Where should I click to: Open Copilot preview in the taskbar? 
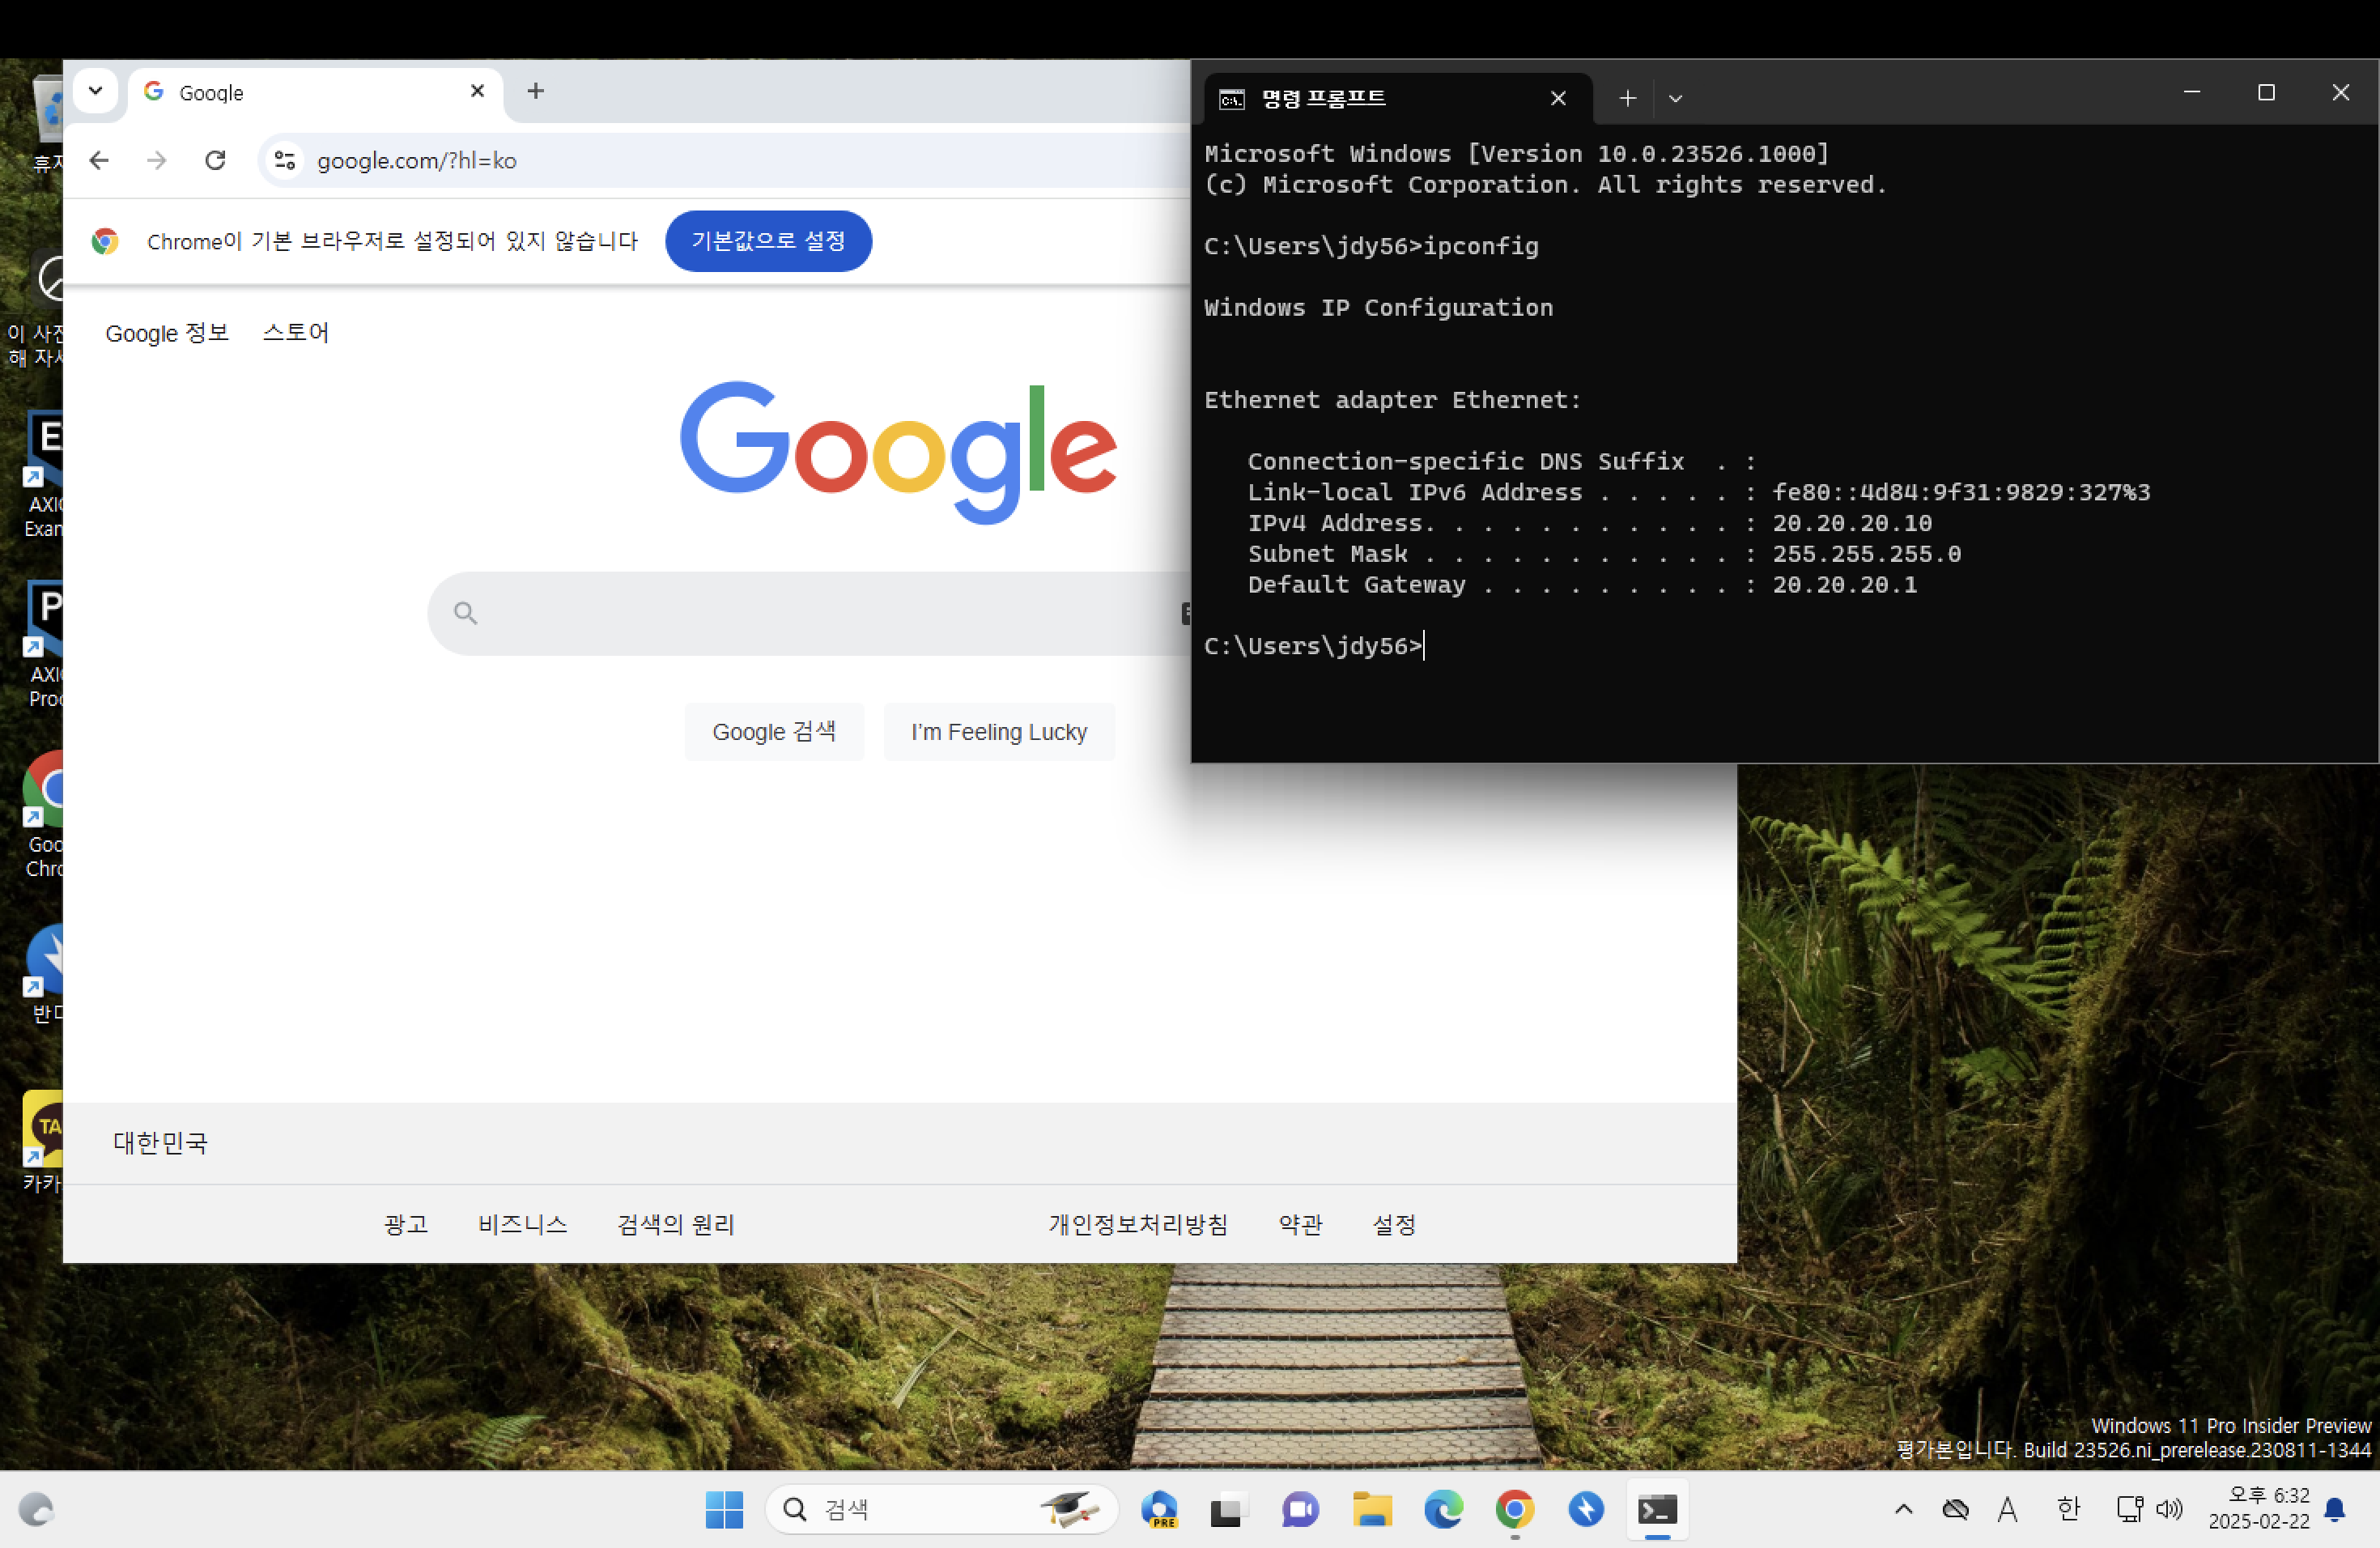1159,1508
